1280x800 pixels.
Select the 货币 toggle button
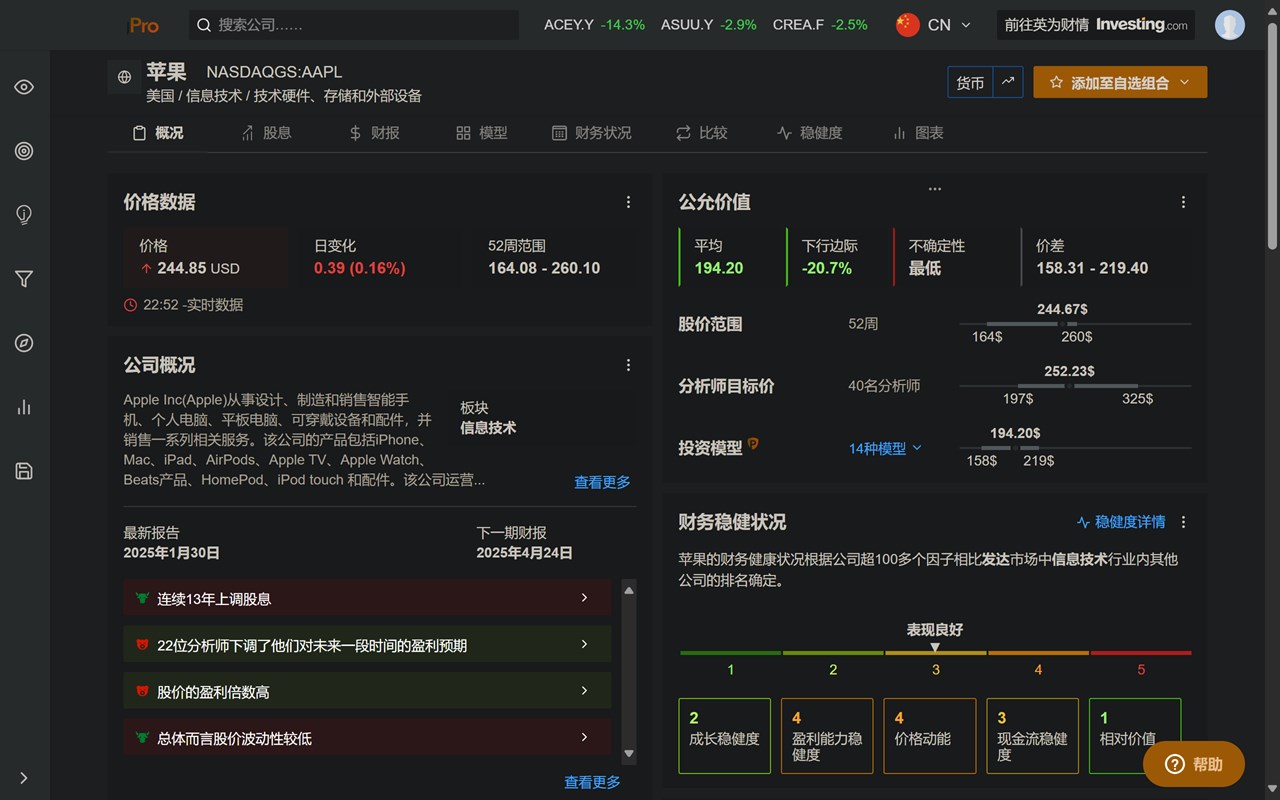coord(970,83)
